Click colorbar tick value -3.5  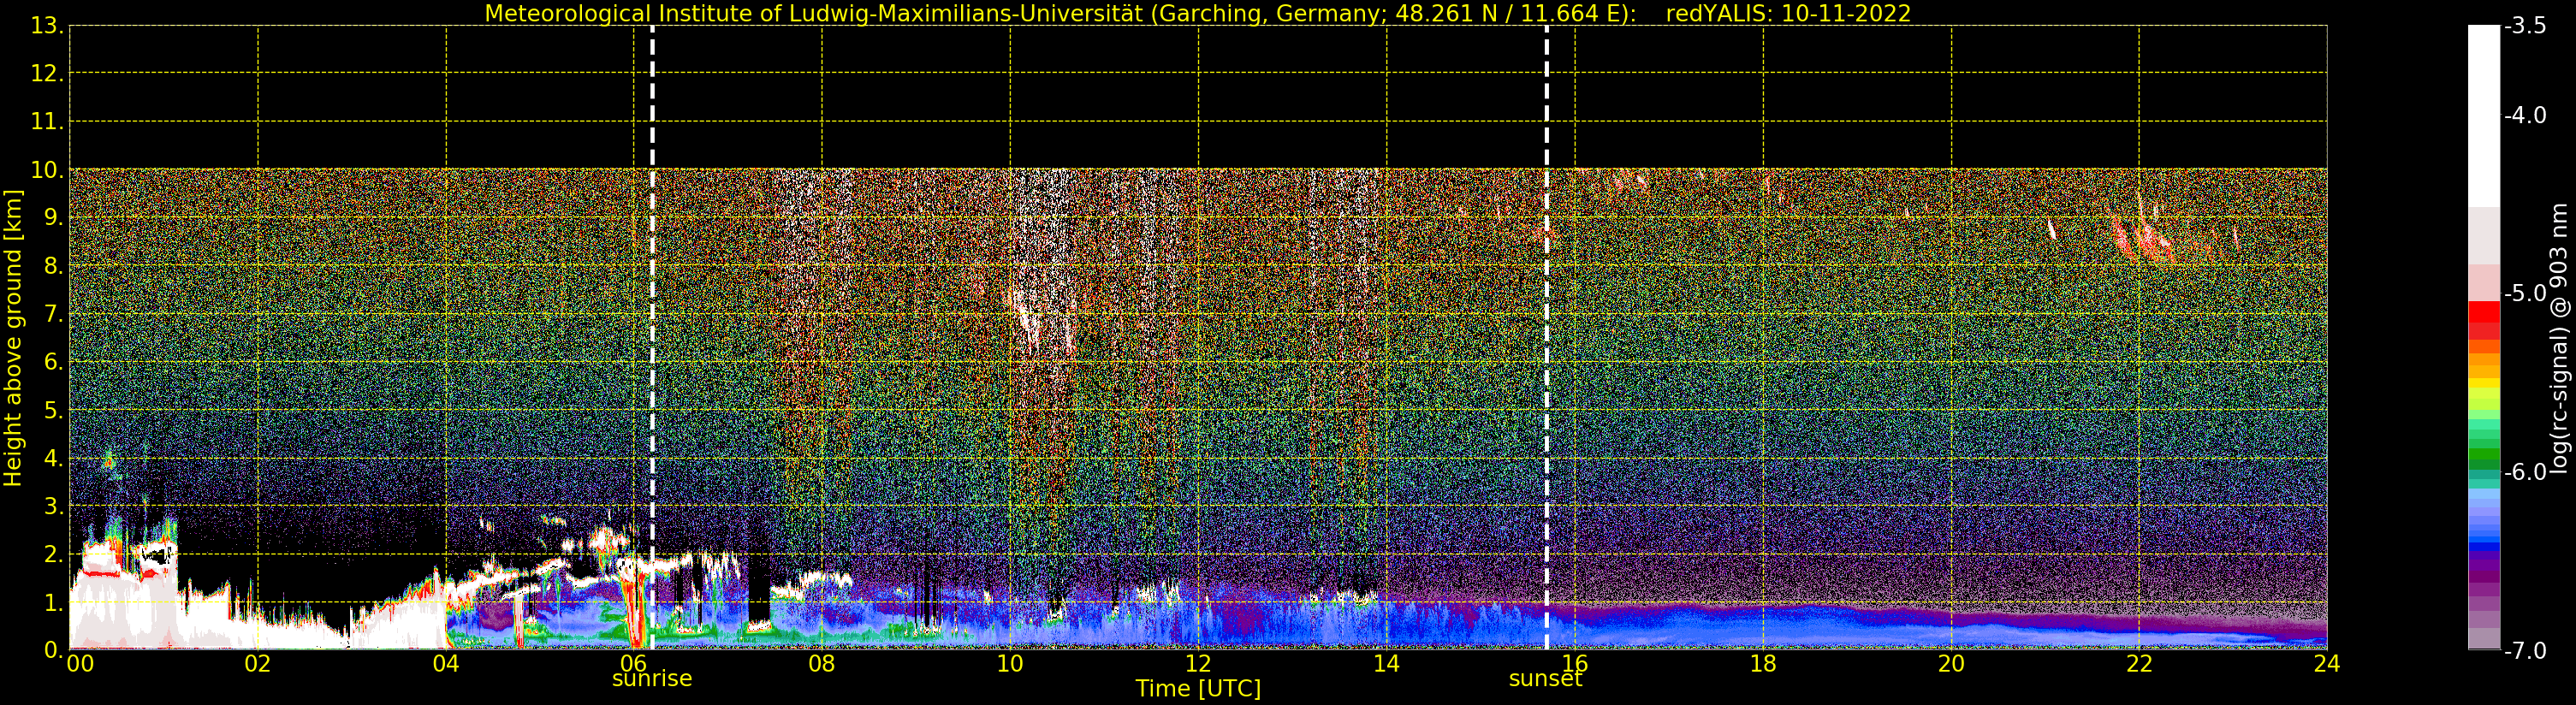pyautogui.click(x=2525, y=26)
